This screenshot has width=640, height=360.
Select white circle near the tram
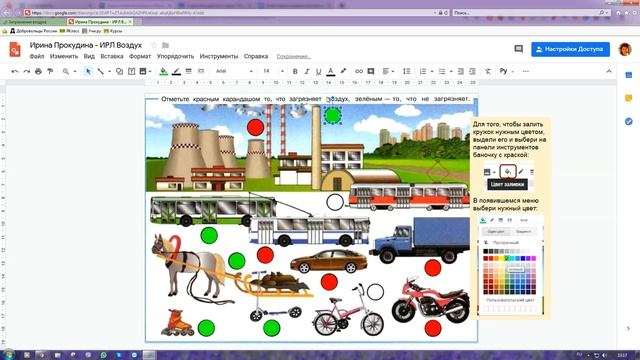pyautogui.click(x=335, y=202)
